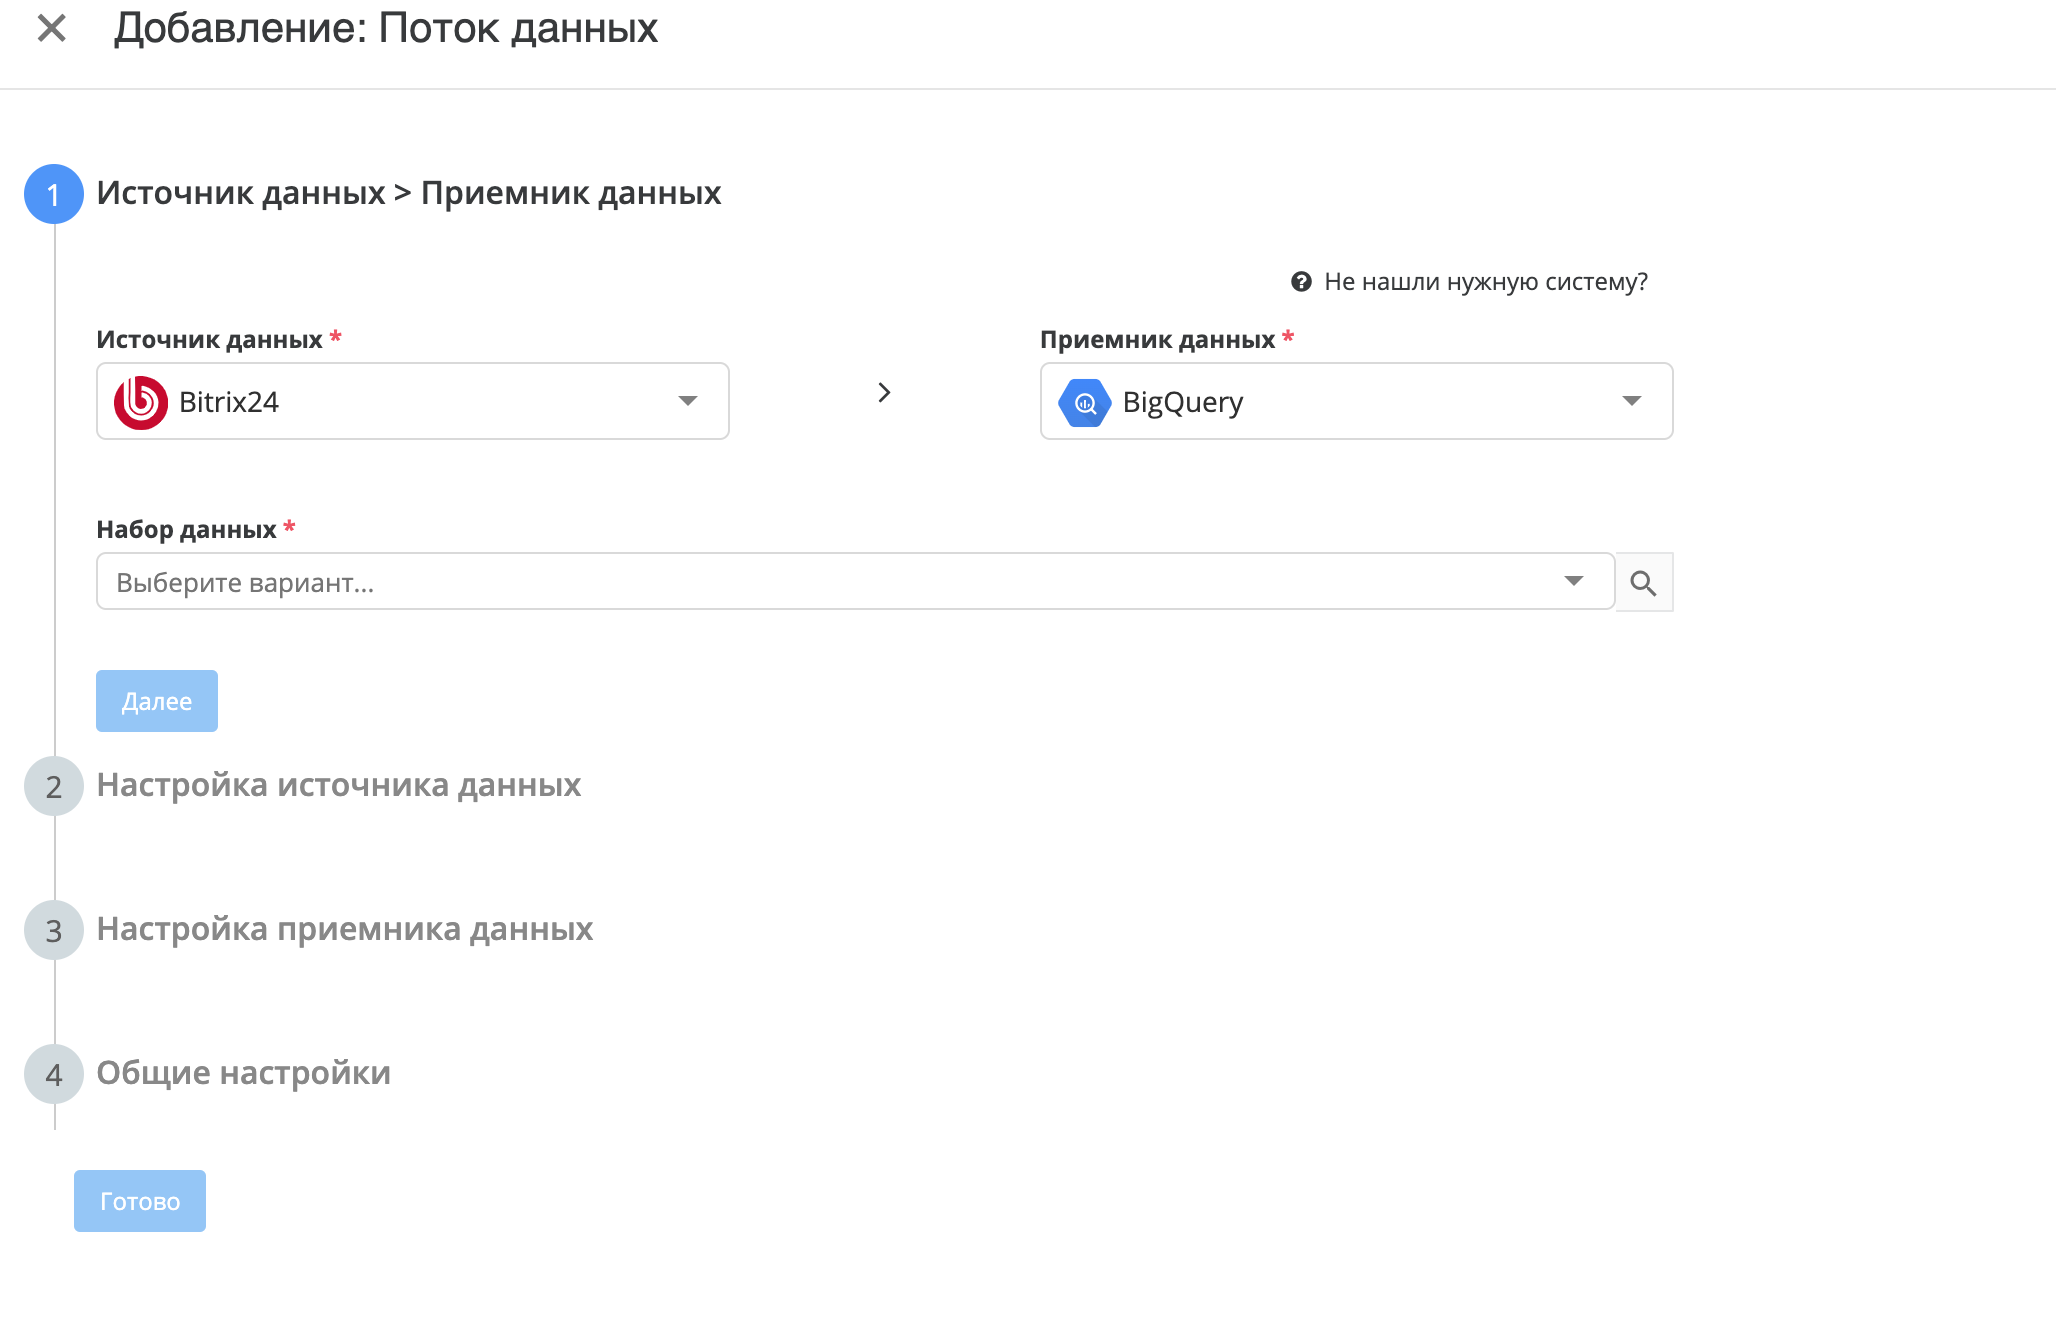2056x1318 pixels.
Task: Click the step 3 circle indicator
Action: 54,930
